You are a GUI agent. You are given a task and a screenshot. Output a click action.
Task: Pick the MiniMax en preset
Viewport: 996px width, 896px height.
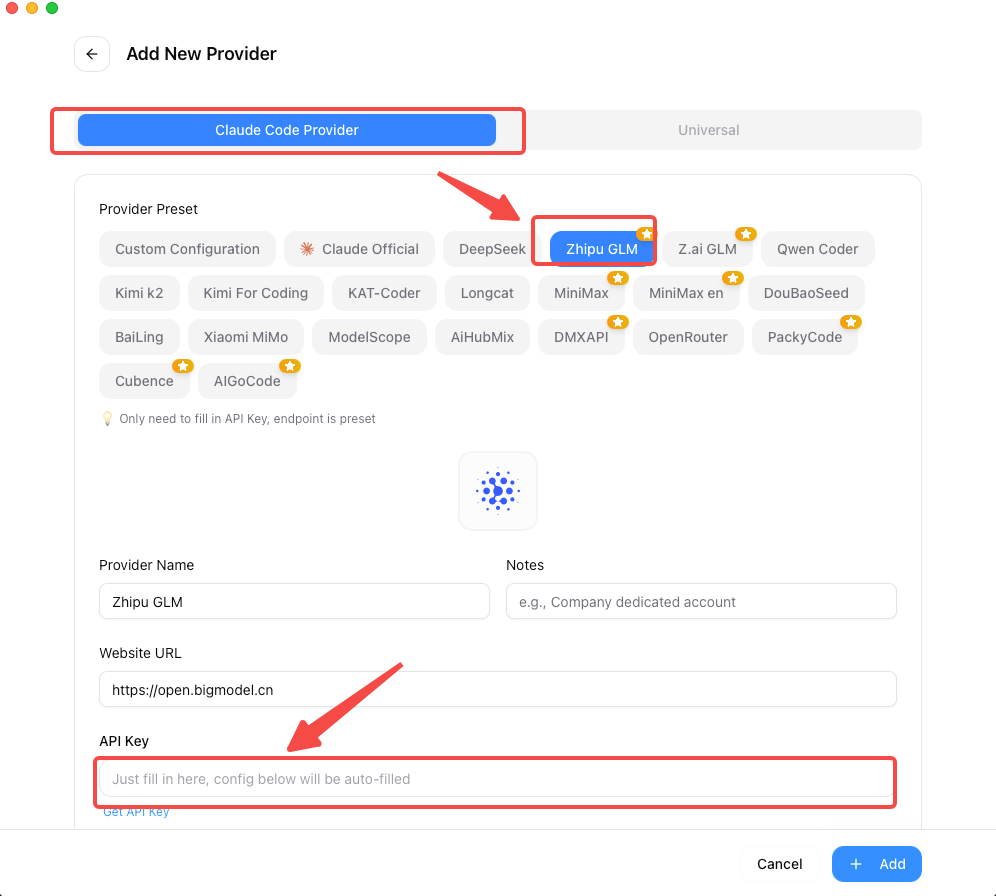685,293
